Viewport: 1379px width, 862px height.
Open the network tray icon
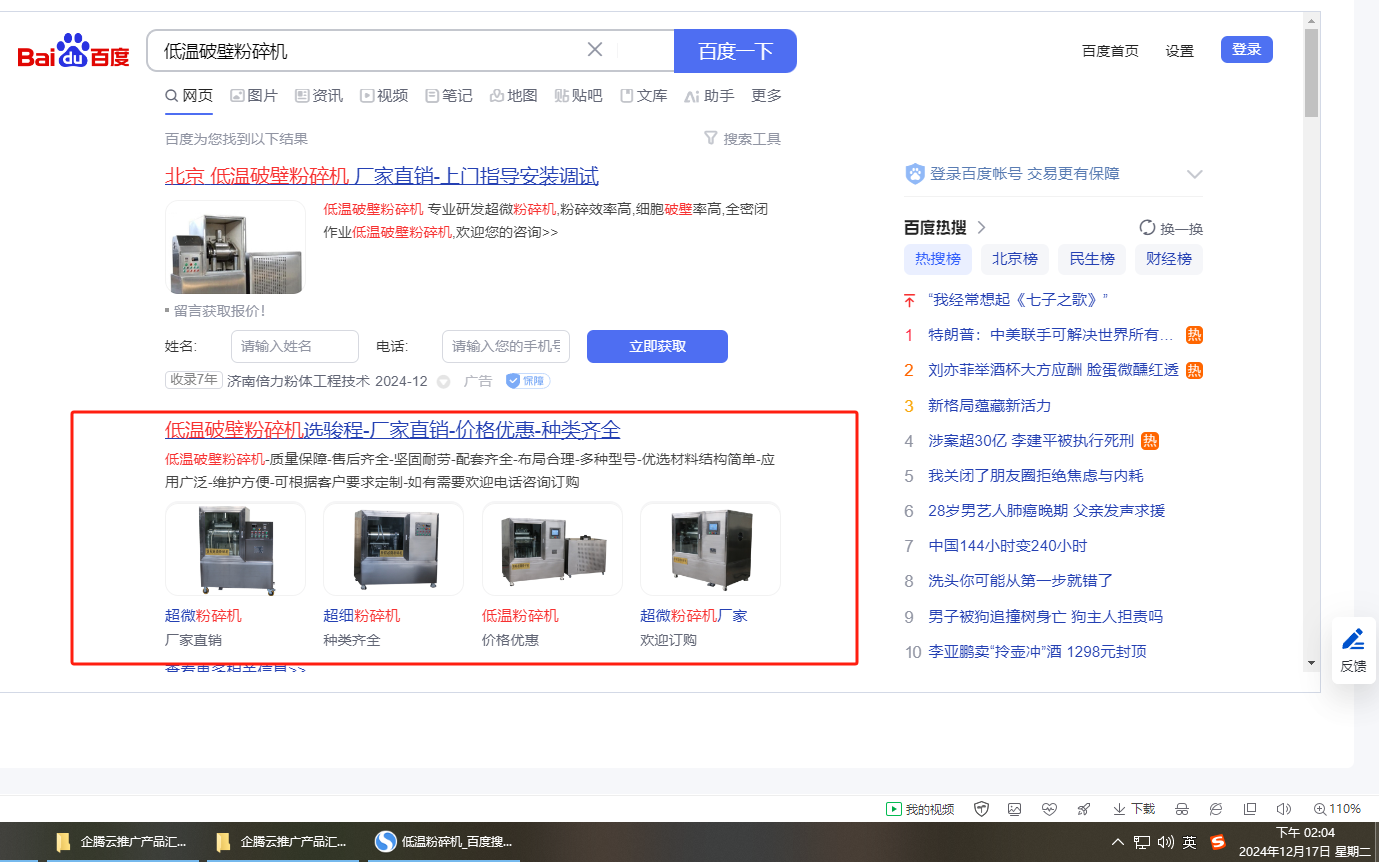1141,842
